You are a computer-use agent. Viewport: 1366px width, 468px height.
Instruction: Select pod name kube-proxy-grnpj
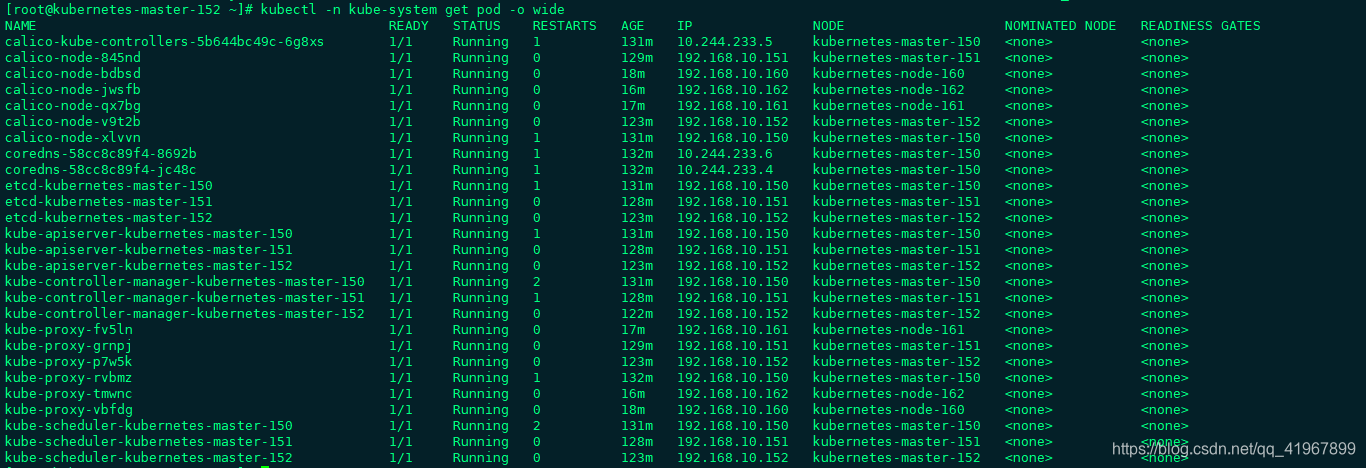click(69, 345)
